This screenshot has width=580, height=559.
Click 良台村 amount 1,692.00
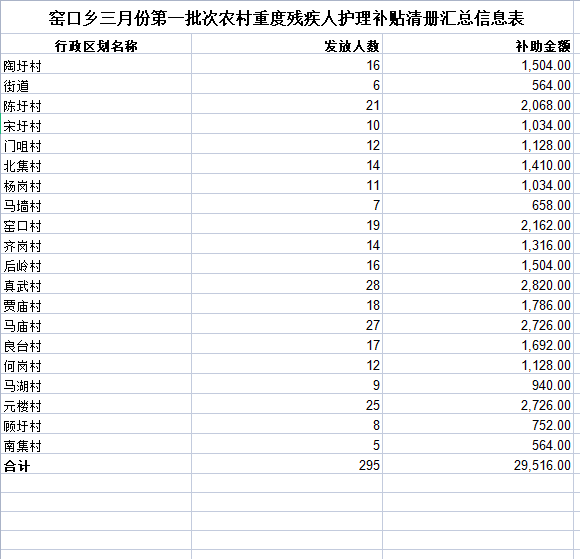pos(478,344)
